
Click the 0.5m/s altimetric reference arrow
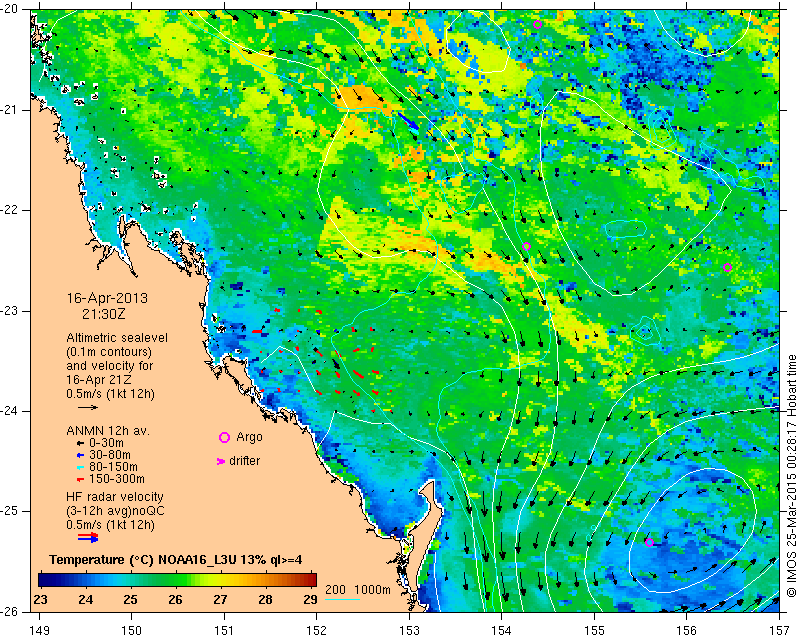click(x=88, y=407)
